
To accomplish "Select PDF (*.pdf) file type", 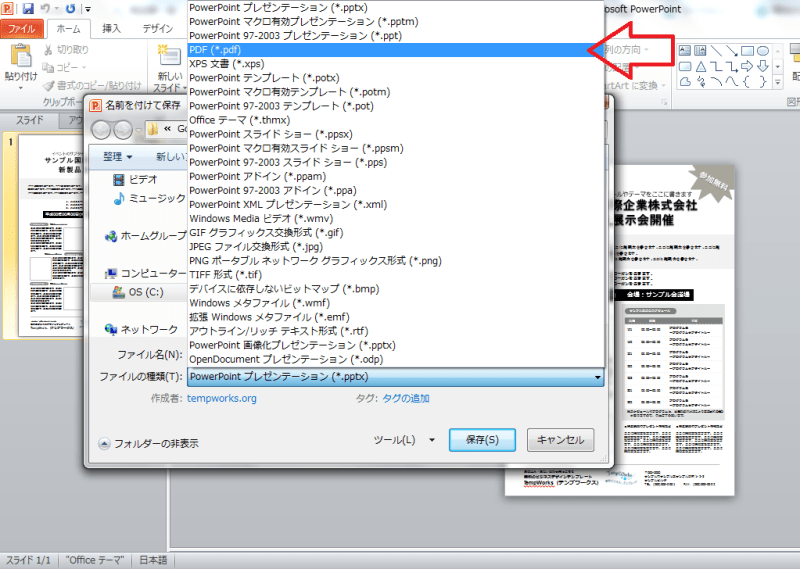I will (396, 50).
